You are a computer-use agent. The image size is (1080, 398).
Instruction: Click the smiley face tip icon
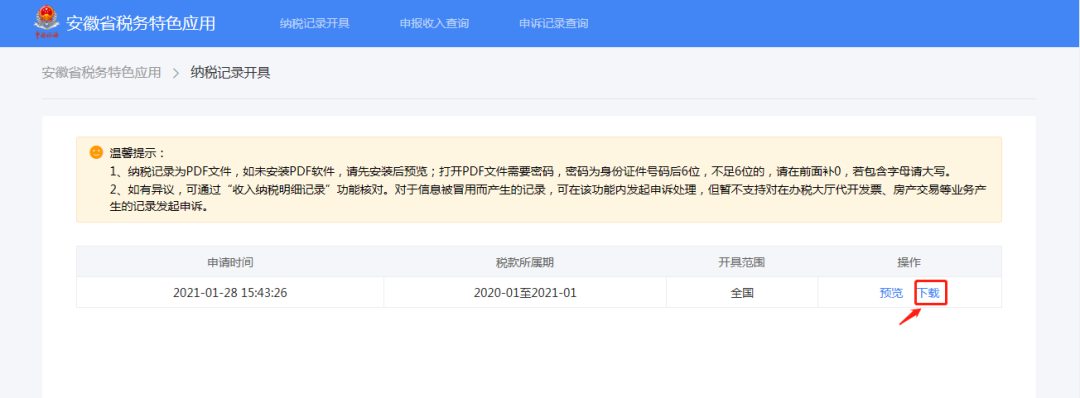[96, 152]
